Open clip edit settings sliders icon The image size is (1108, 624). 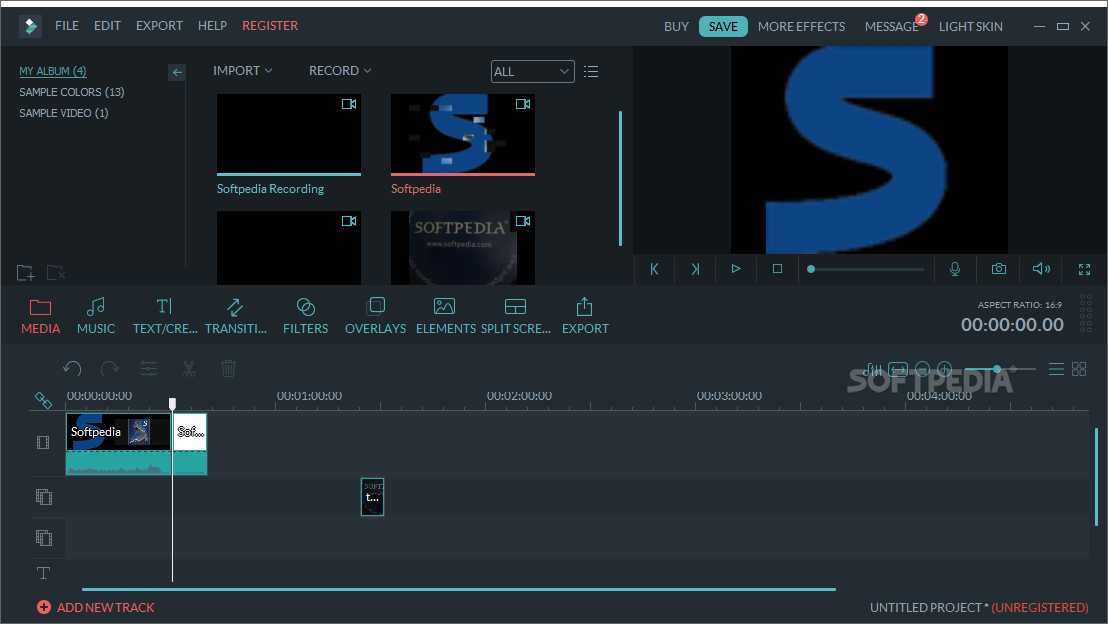tap(149, 368)
